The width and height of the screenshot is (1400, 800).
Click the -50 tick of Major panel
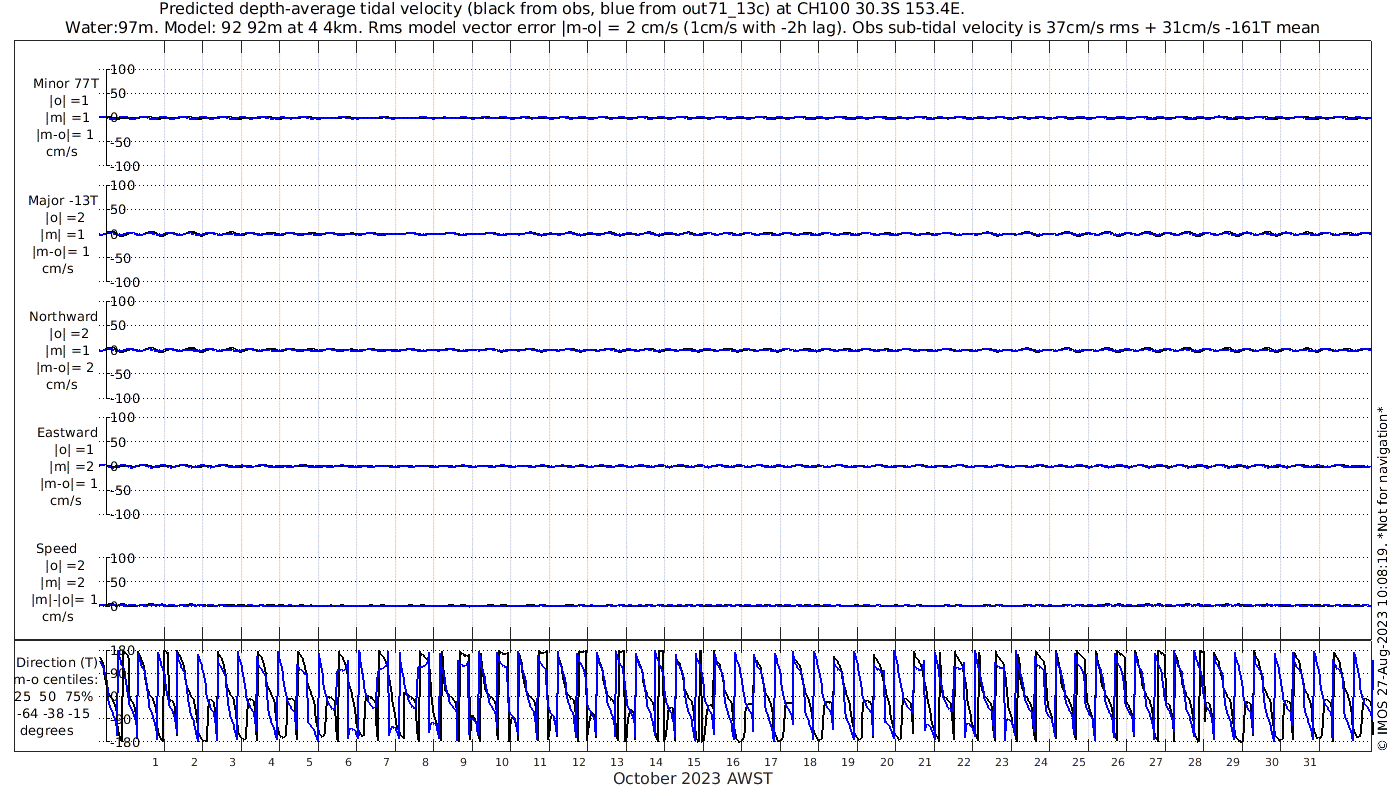[122, 258]
